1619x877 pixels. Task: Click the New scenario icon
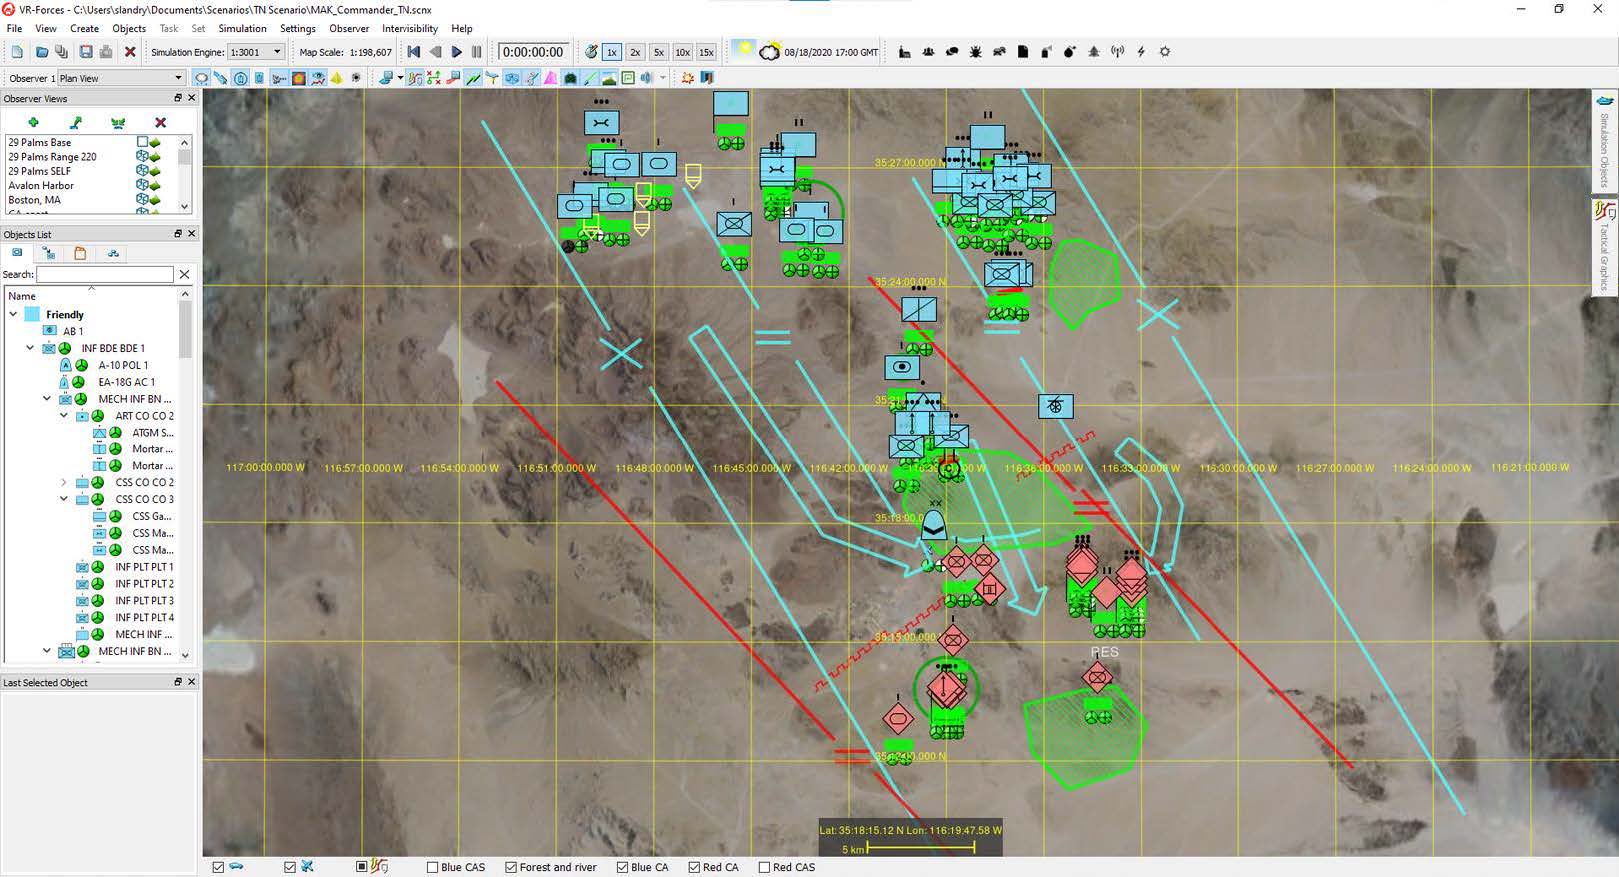pos(17,52)
